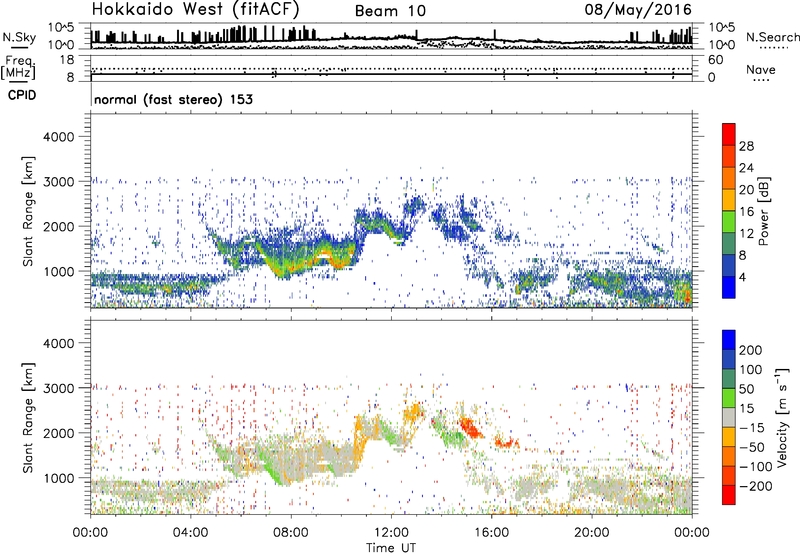Viewport: 800px width, 554px height.
Task: Click the light green 12–16 dB Power segment
Action: click(x=729, y=221)
